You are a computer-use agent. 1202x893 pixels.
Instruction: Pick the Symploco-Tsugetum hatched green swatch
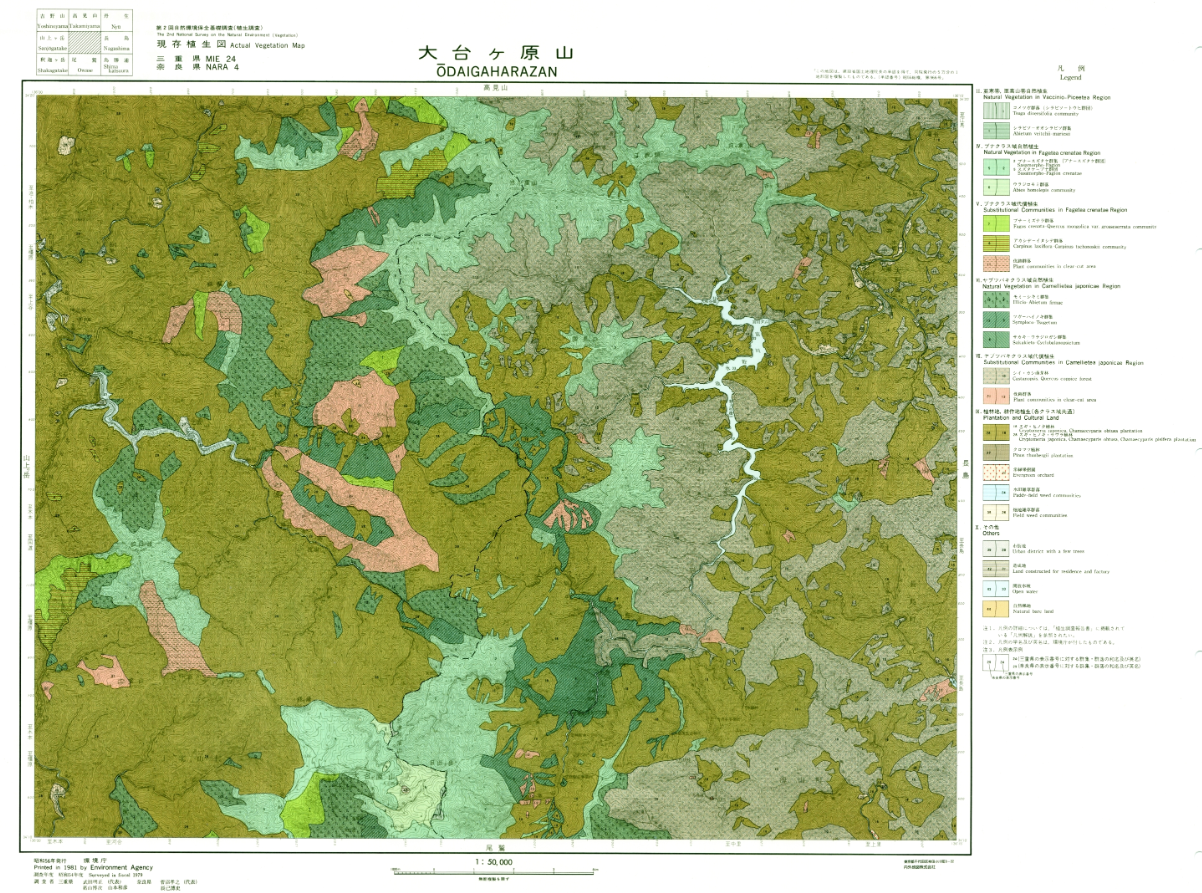point(994,320)
